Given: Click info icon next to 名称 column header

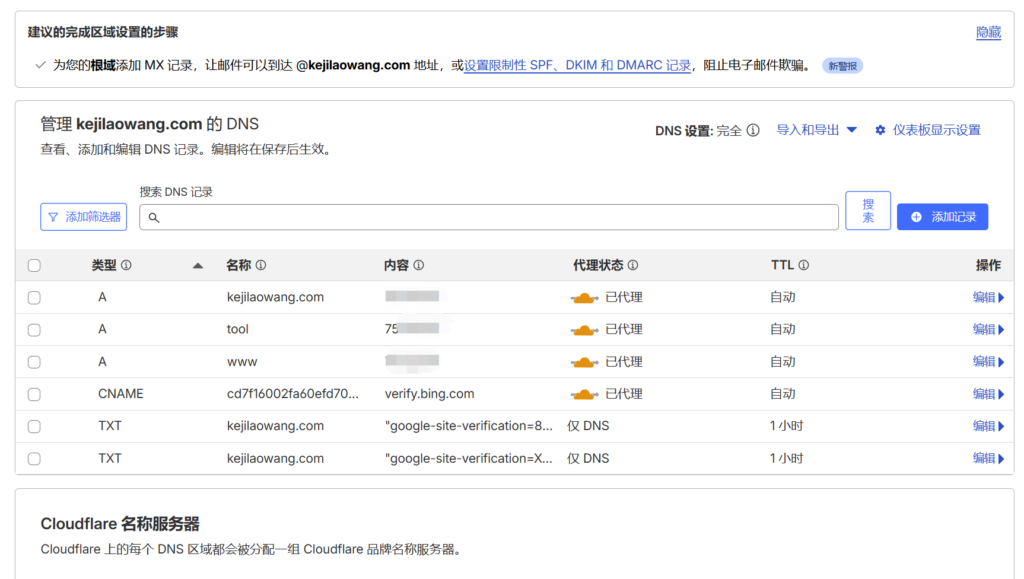Looking at the screenshot, I should point(261,265).
